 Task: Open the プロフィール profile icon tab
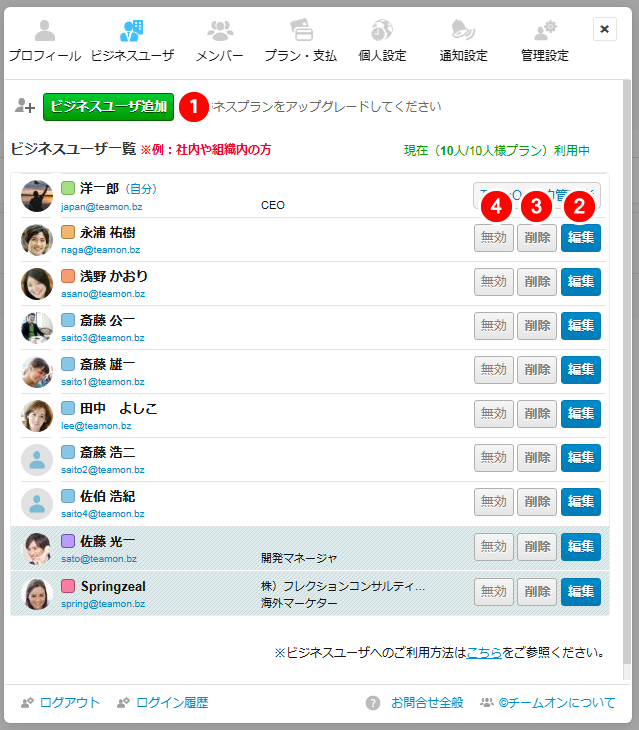pos(45,32)
